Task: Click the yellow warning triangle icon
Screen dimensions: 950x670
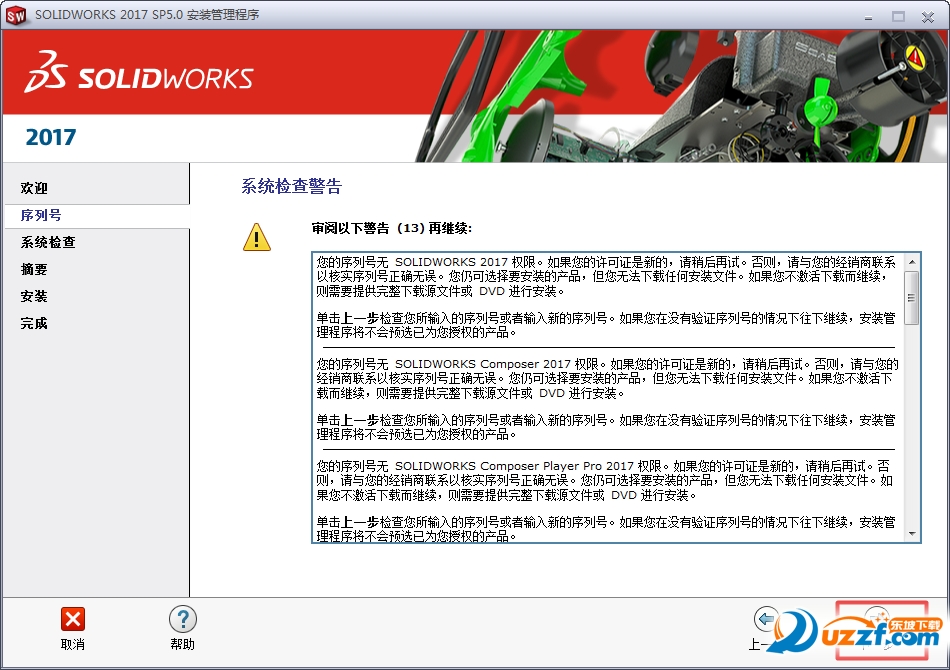Action: point(256,237)
